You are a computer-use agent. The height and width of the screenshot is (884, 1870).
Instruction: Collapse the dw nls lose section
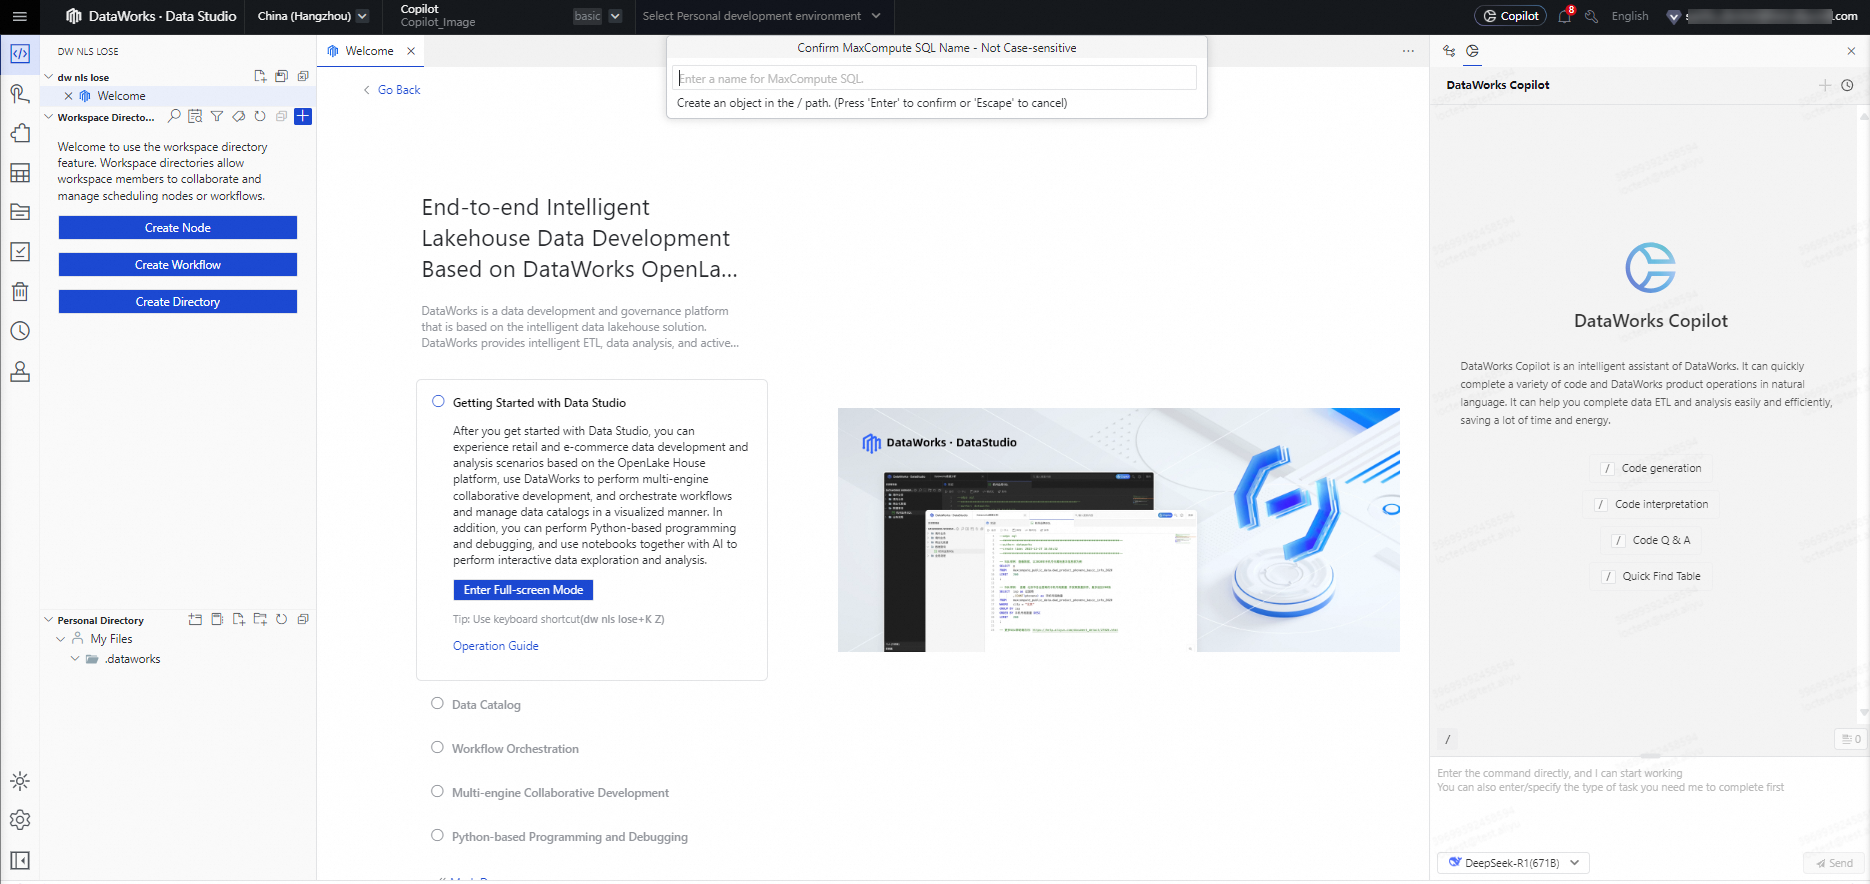point(48,77)
